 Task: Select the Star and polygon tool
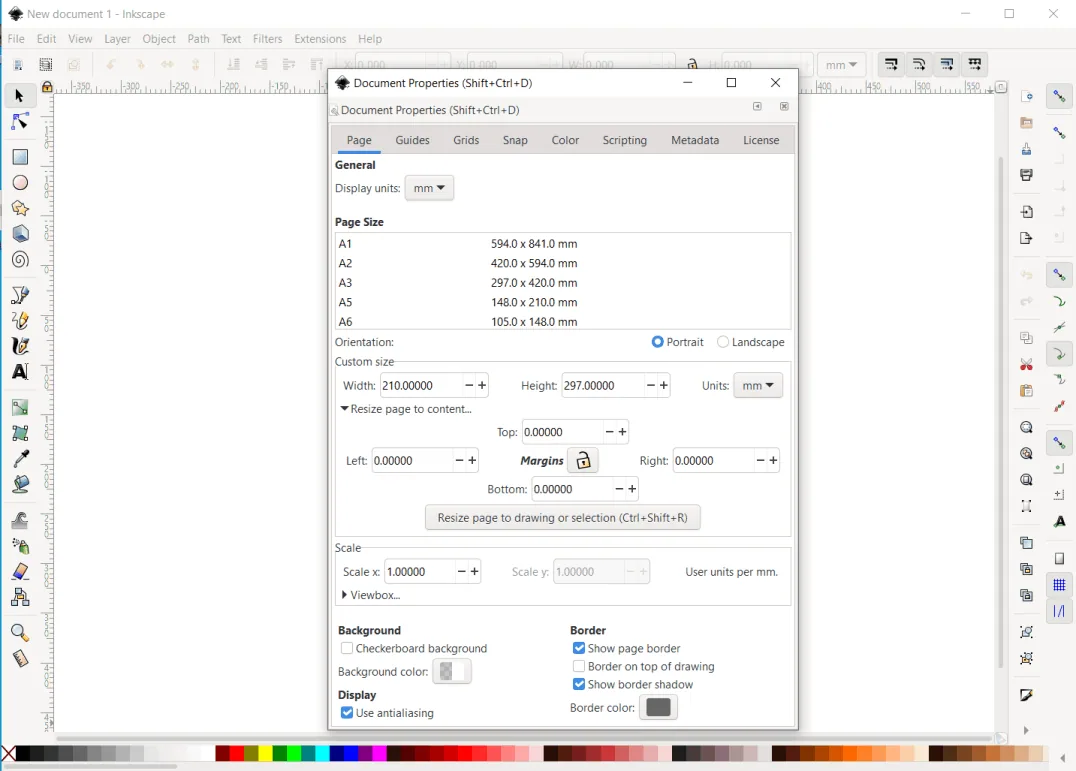[20, 209]
